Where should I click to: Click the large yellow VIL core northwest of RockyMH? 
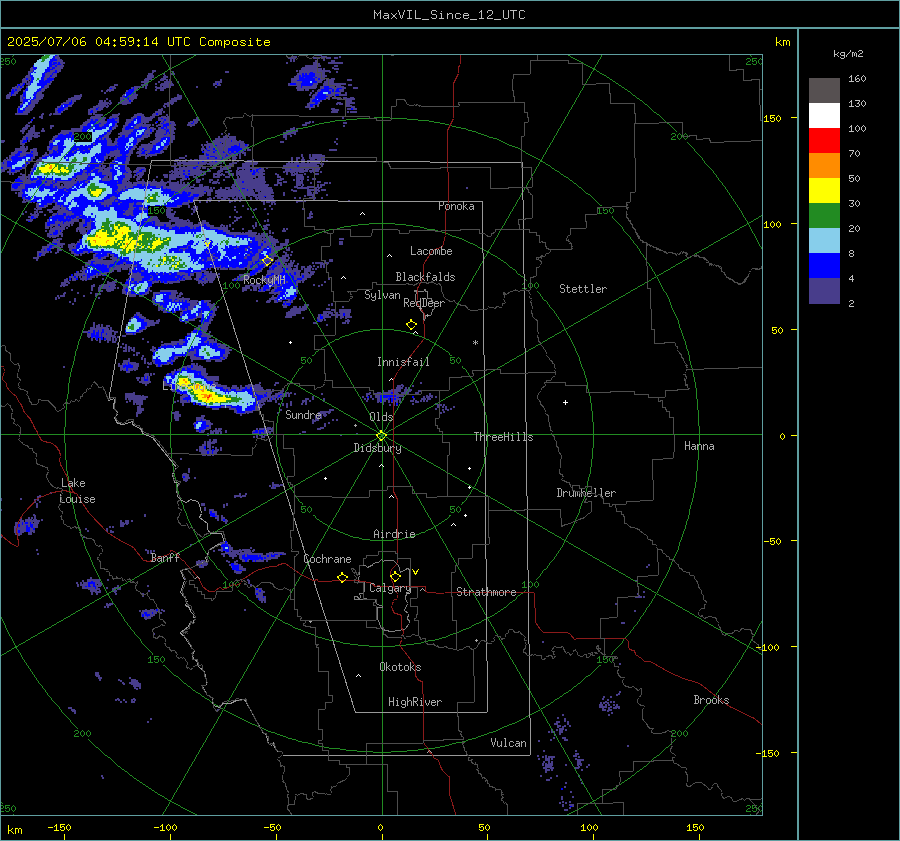122,237
